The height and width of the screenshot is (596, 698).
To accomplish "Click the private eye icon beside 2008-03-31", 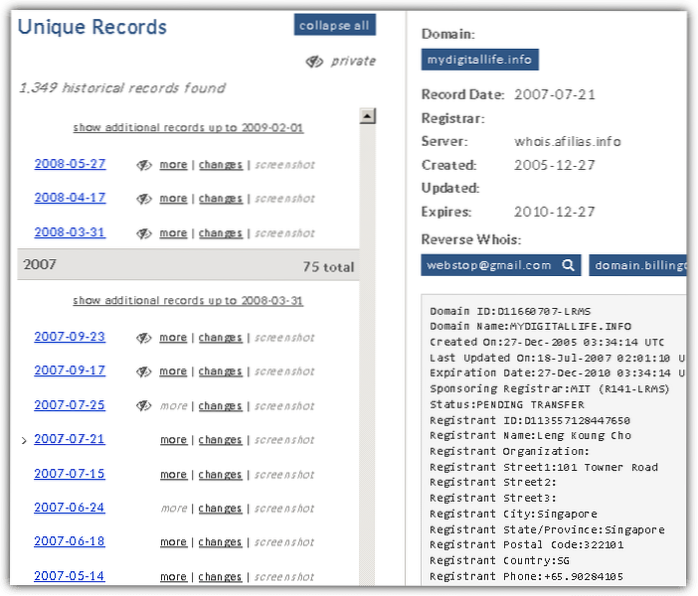I will 144,233.
